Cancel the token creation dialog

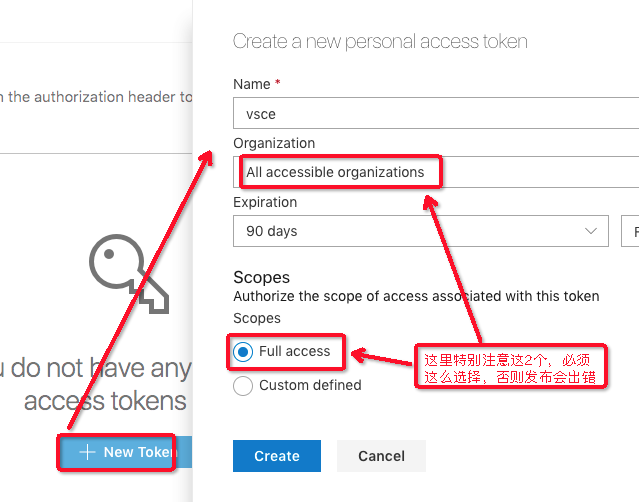381,456
